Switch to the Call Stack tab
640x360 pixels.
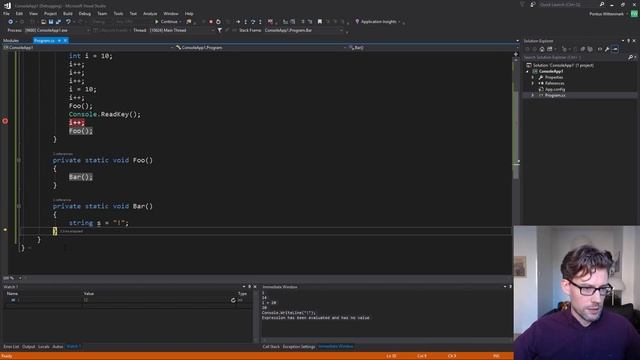(x=271, y=347)
